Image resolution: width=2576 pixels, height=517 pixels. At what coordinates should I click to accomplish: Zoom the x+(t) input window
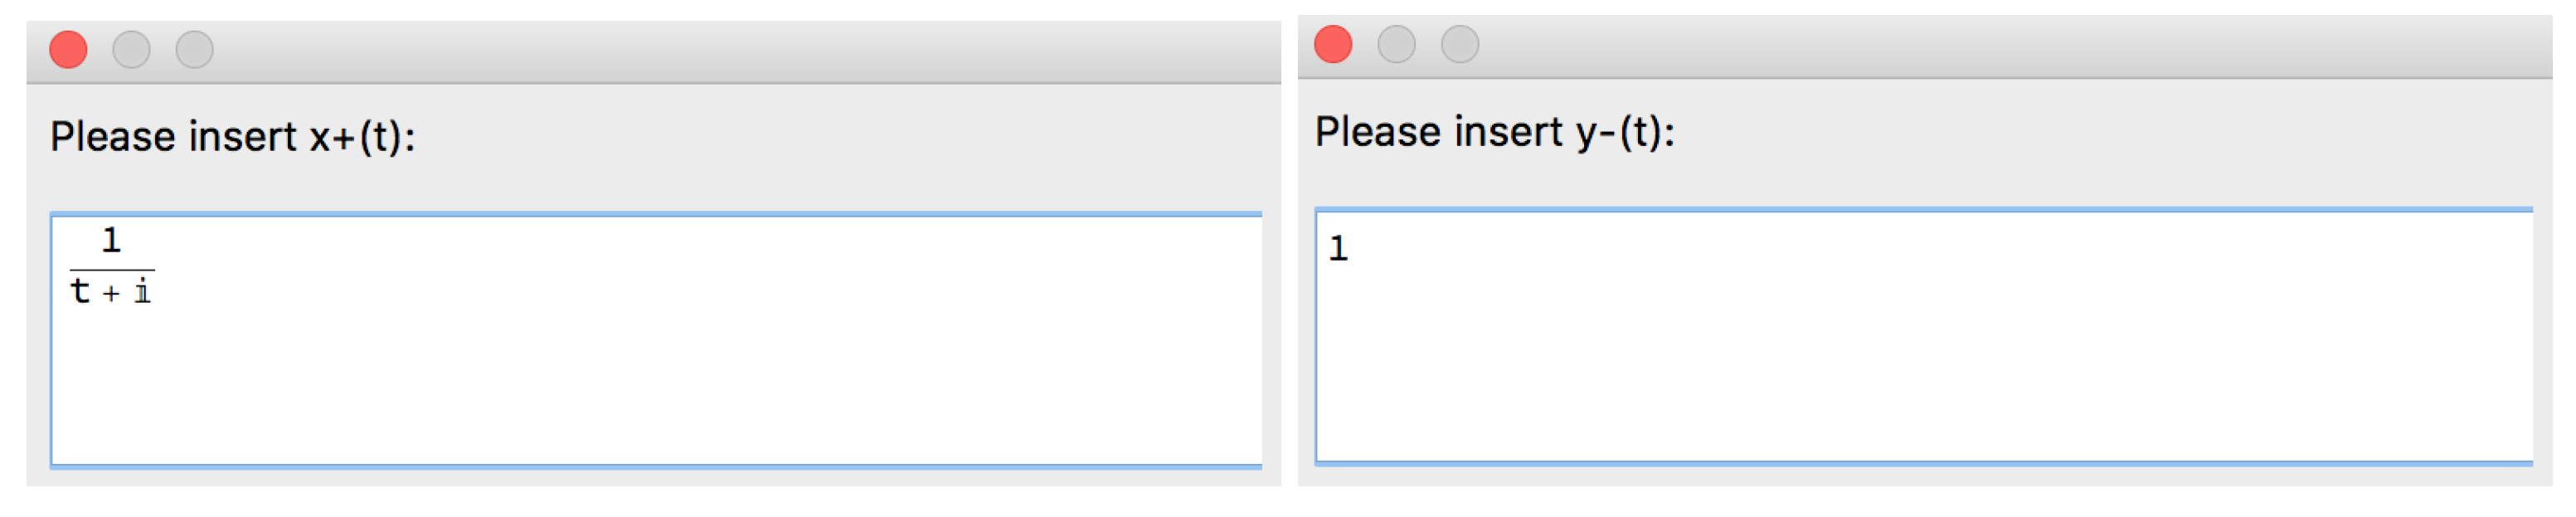[194, 49]
